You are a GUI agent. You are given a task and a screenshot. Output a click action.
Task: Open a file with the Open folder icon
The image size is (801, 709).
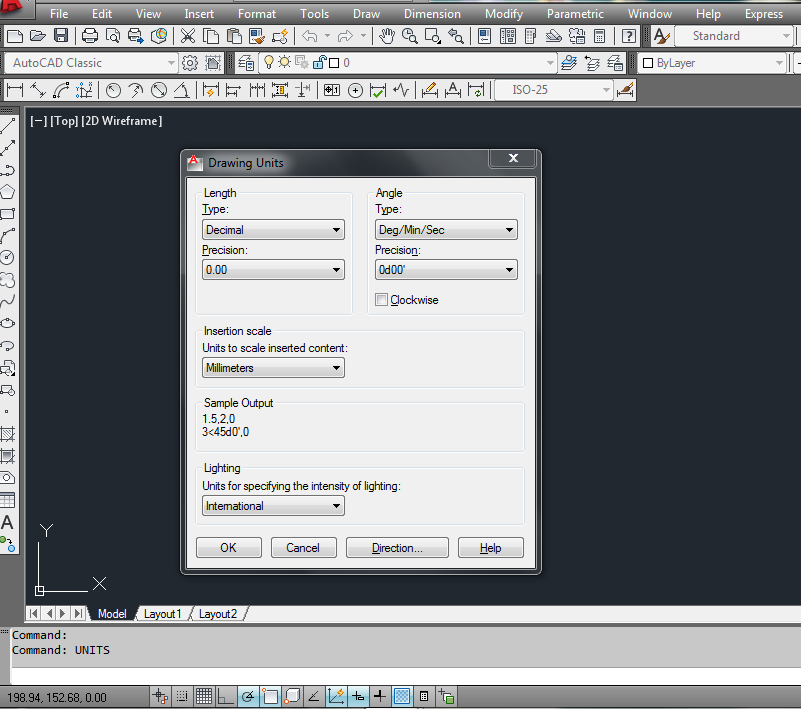tap(38, 36)
